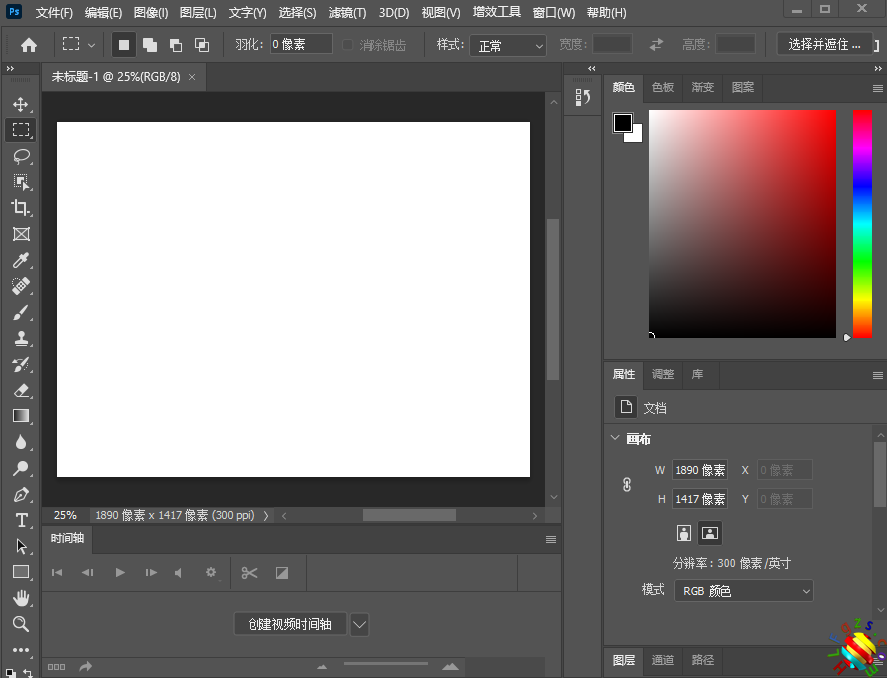Open the 文件(F) menu
887x678 pixels.
54,12
